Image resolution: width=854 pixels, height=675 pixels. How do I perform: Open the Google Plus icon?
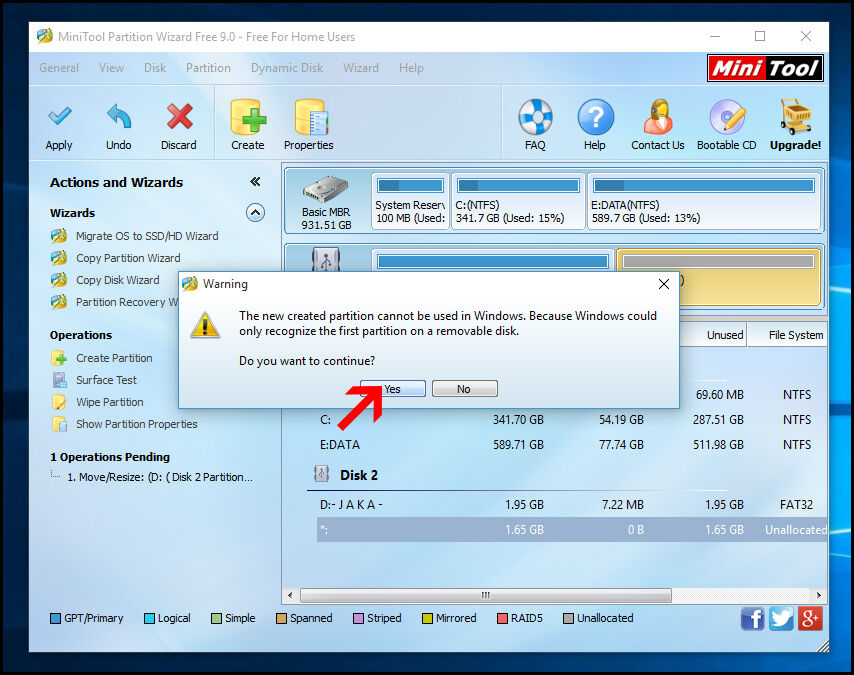pyautogui.click(x=810, y=619)
